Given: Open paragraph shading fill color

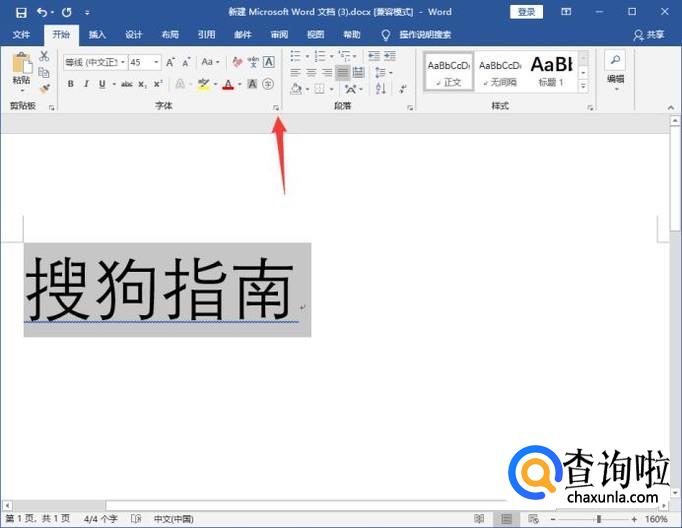Looking at the screenshot, I should click(x=296, y=89).
